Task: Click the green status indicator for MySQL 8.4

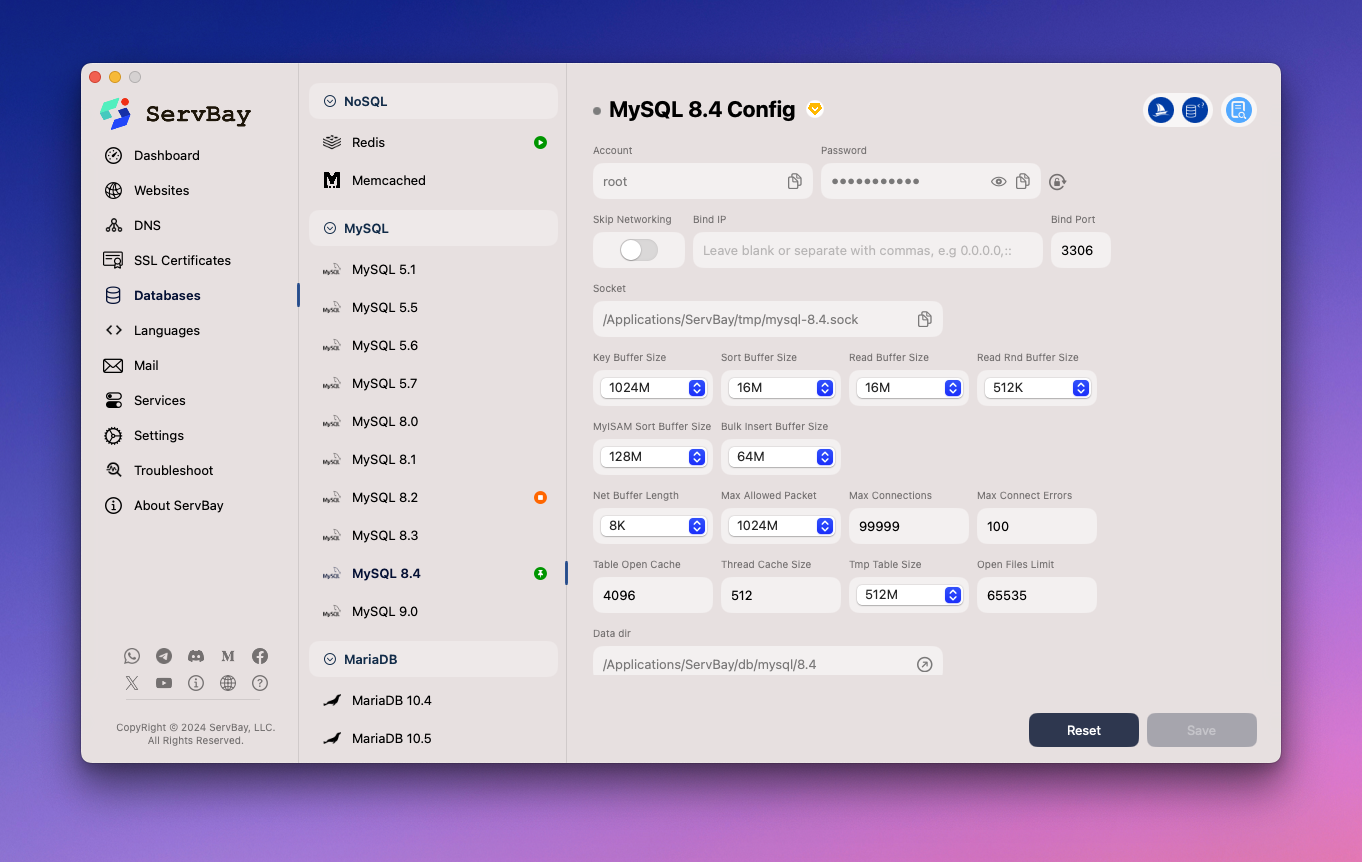Action: tap(540, 573)
